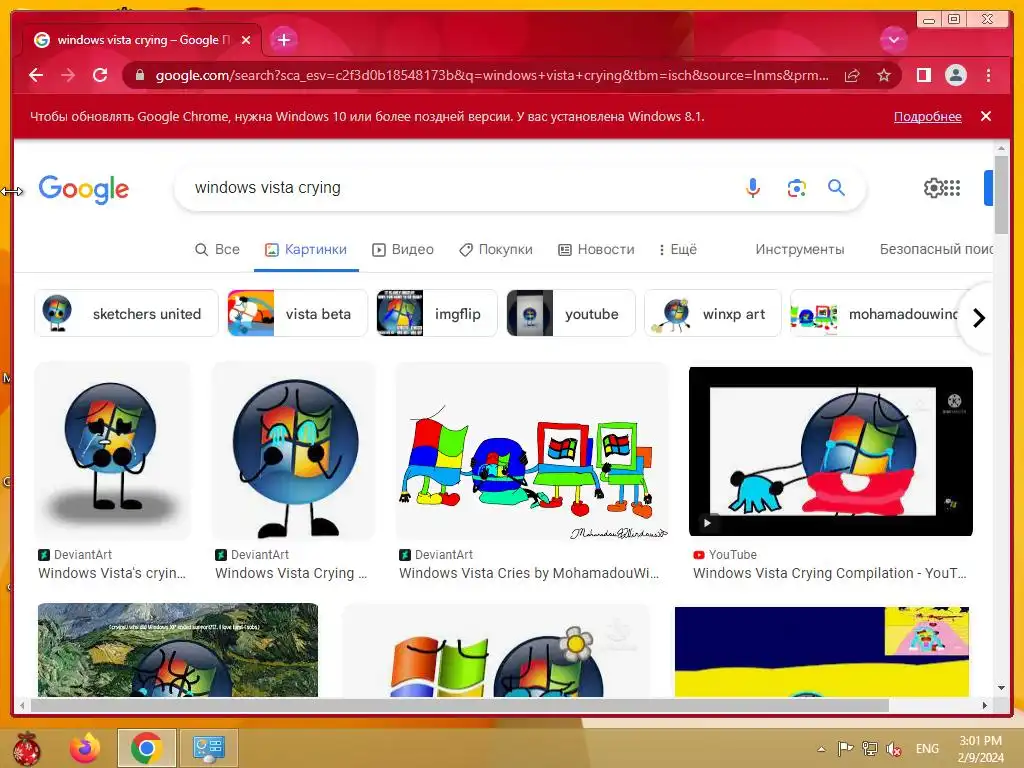
Task: Open Chrome's three-dot menu
Action: (x=988, y=75)
